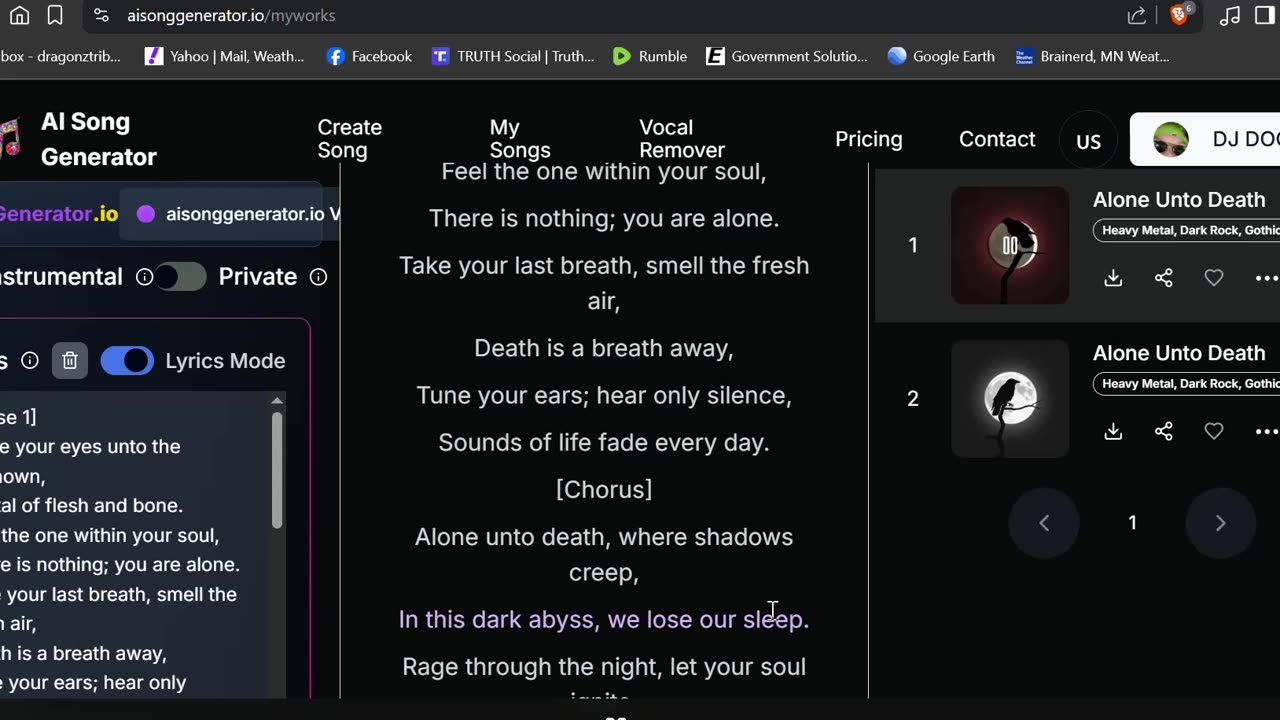
Task: Like second Alone Unto Death song
Action: pos(1214,431)
